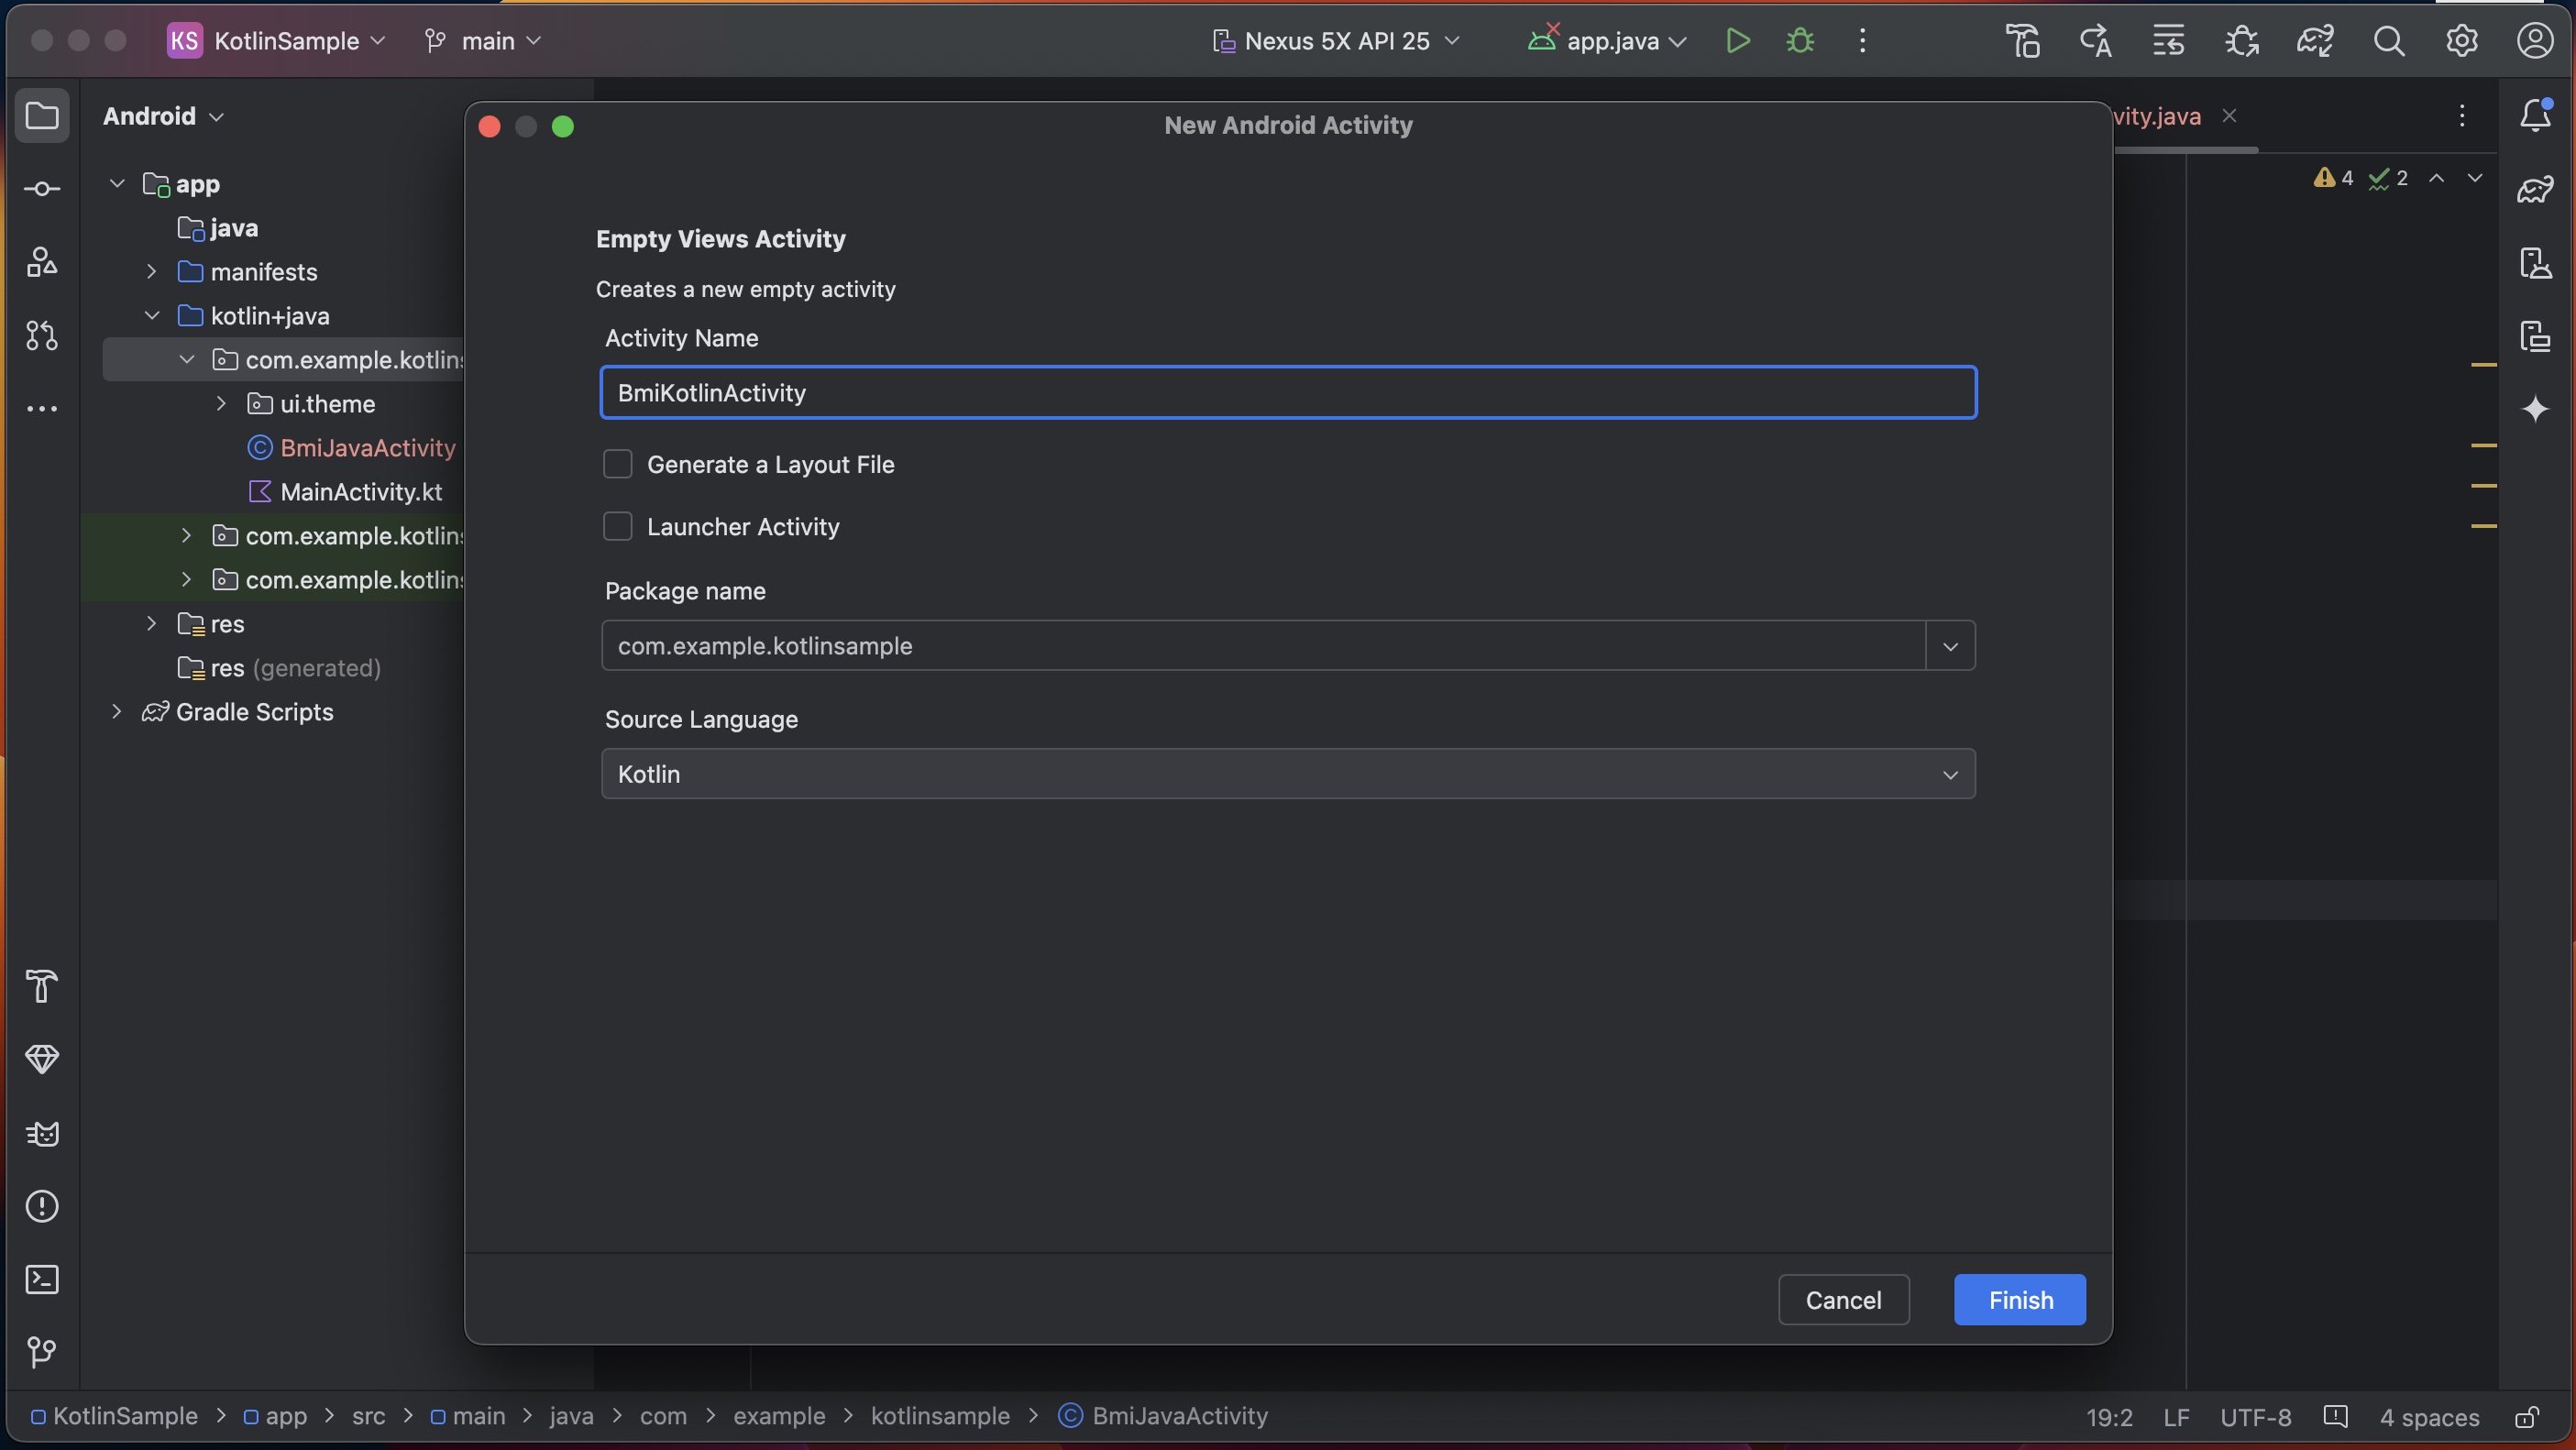Open the Notifications bell icon
The height and width of the screenshot is (1450, 2576).
(x=2535, y=115)
